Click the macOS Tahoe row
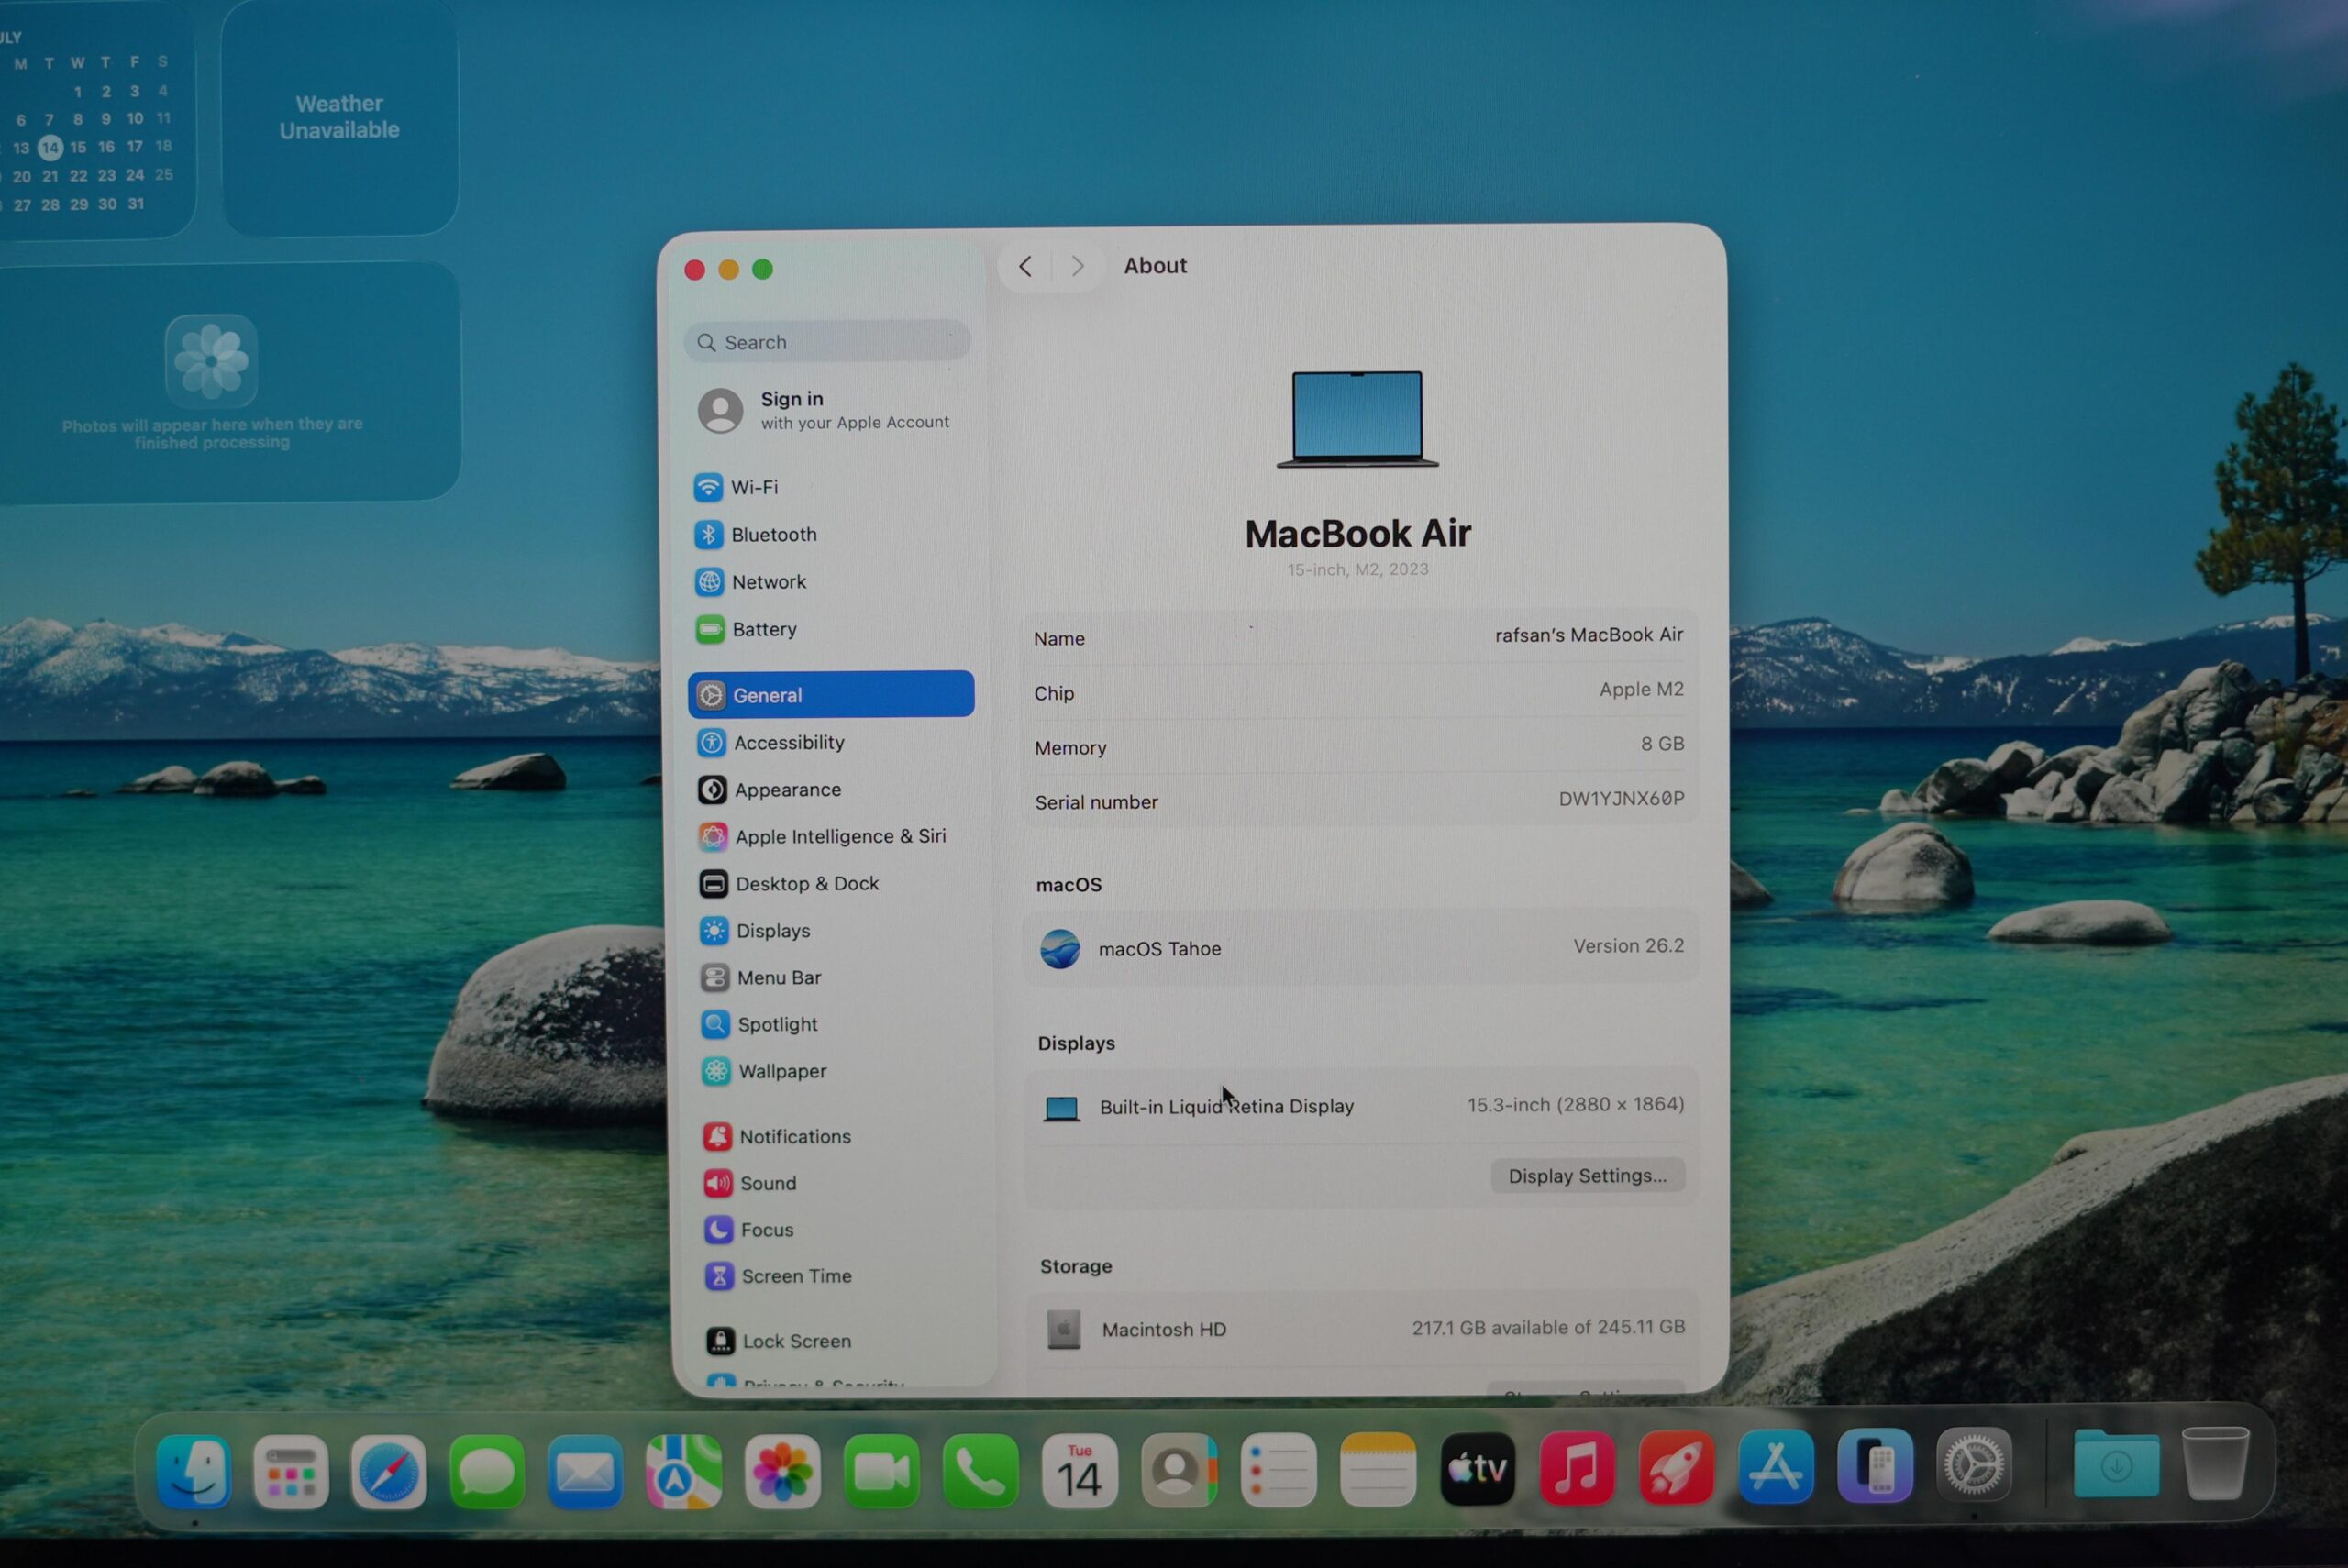2348x1568 pixels. click(1361, 947)
